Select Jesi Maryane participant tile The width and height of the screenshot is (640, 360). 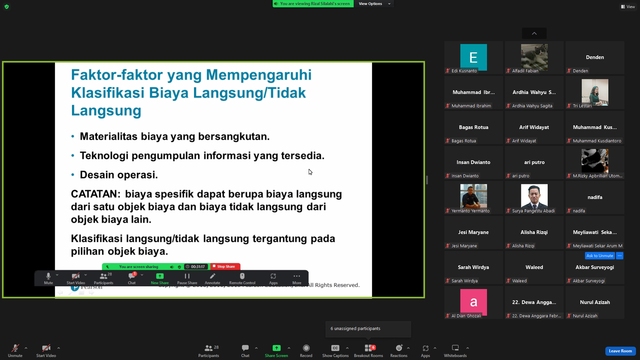click(x=473, y=233)
